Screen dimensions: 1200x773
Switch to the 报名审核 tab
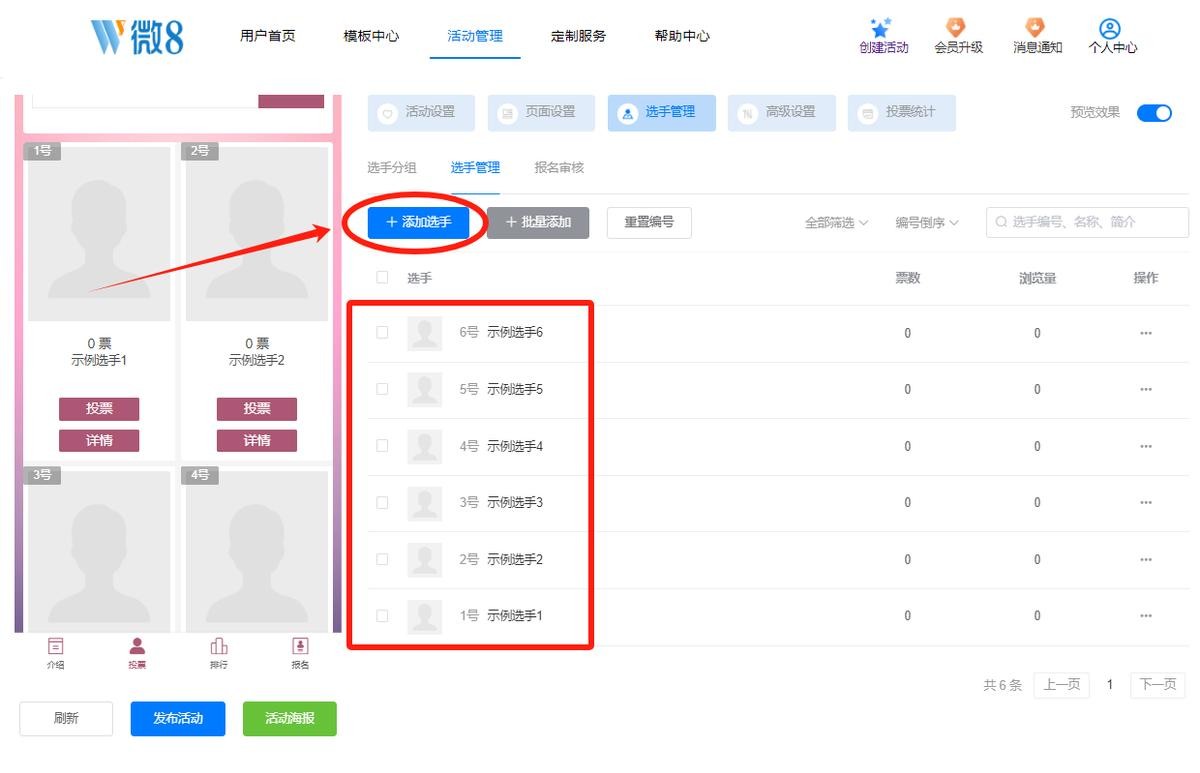coord(559,168)
